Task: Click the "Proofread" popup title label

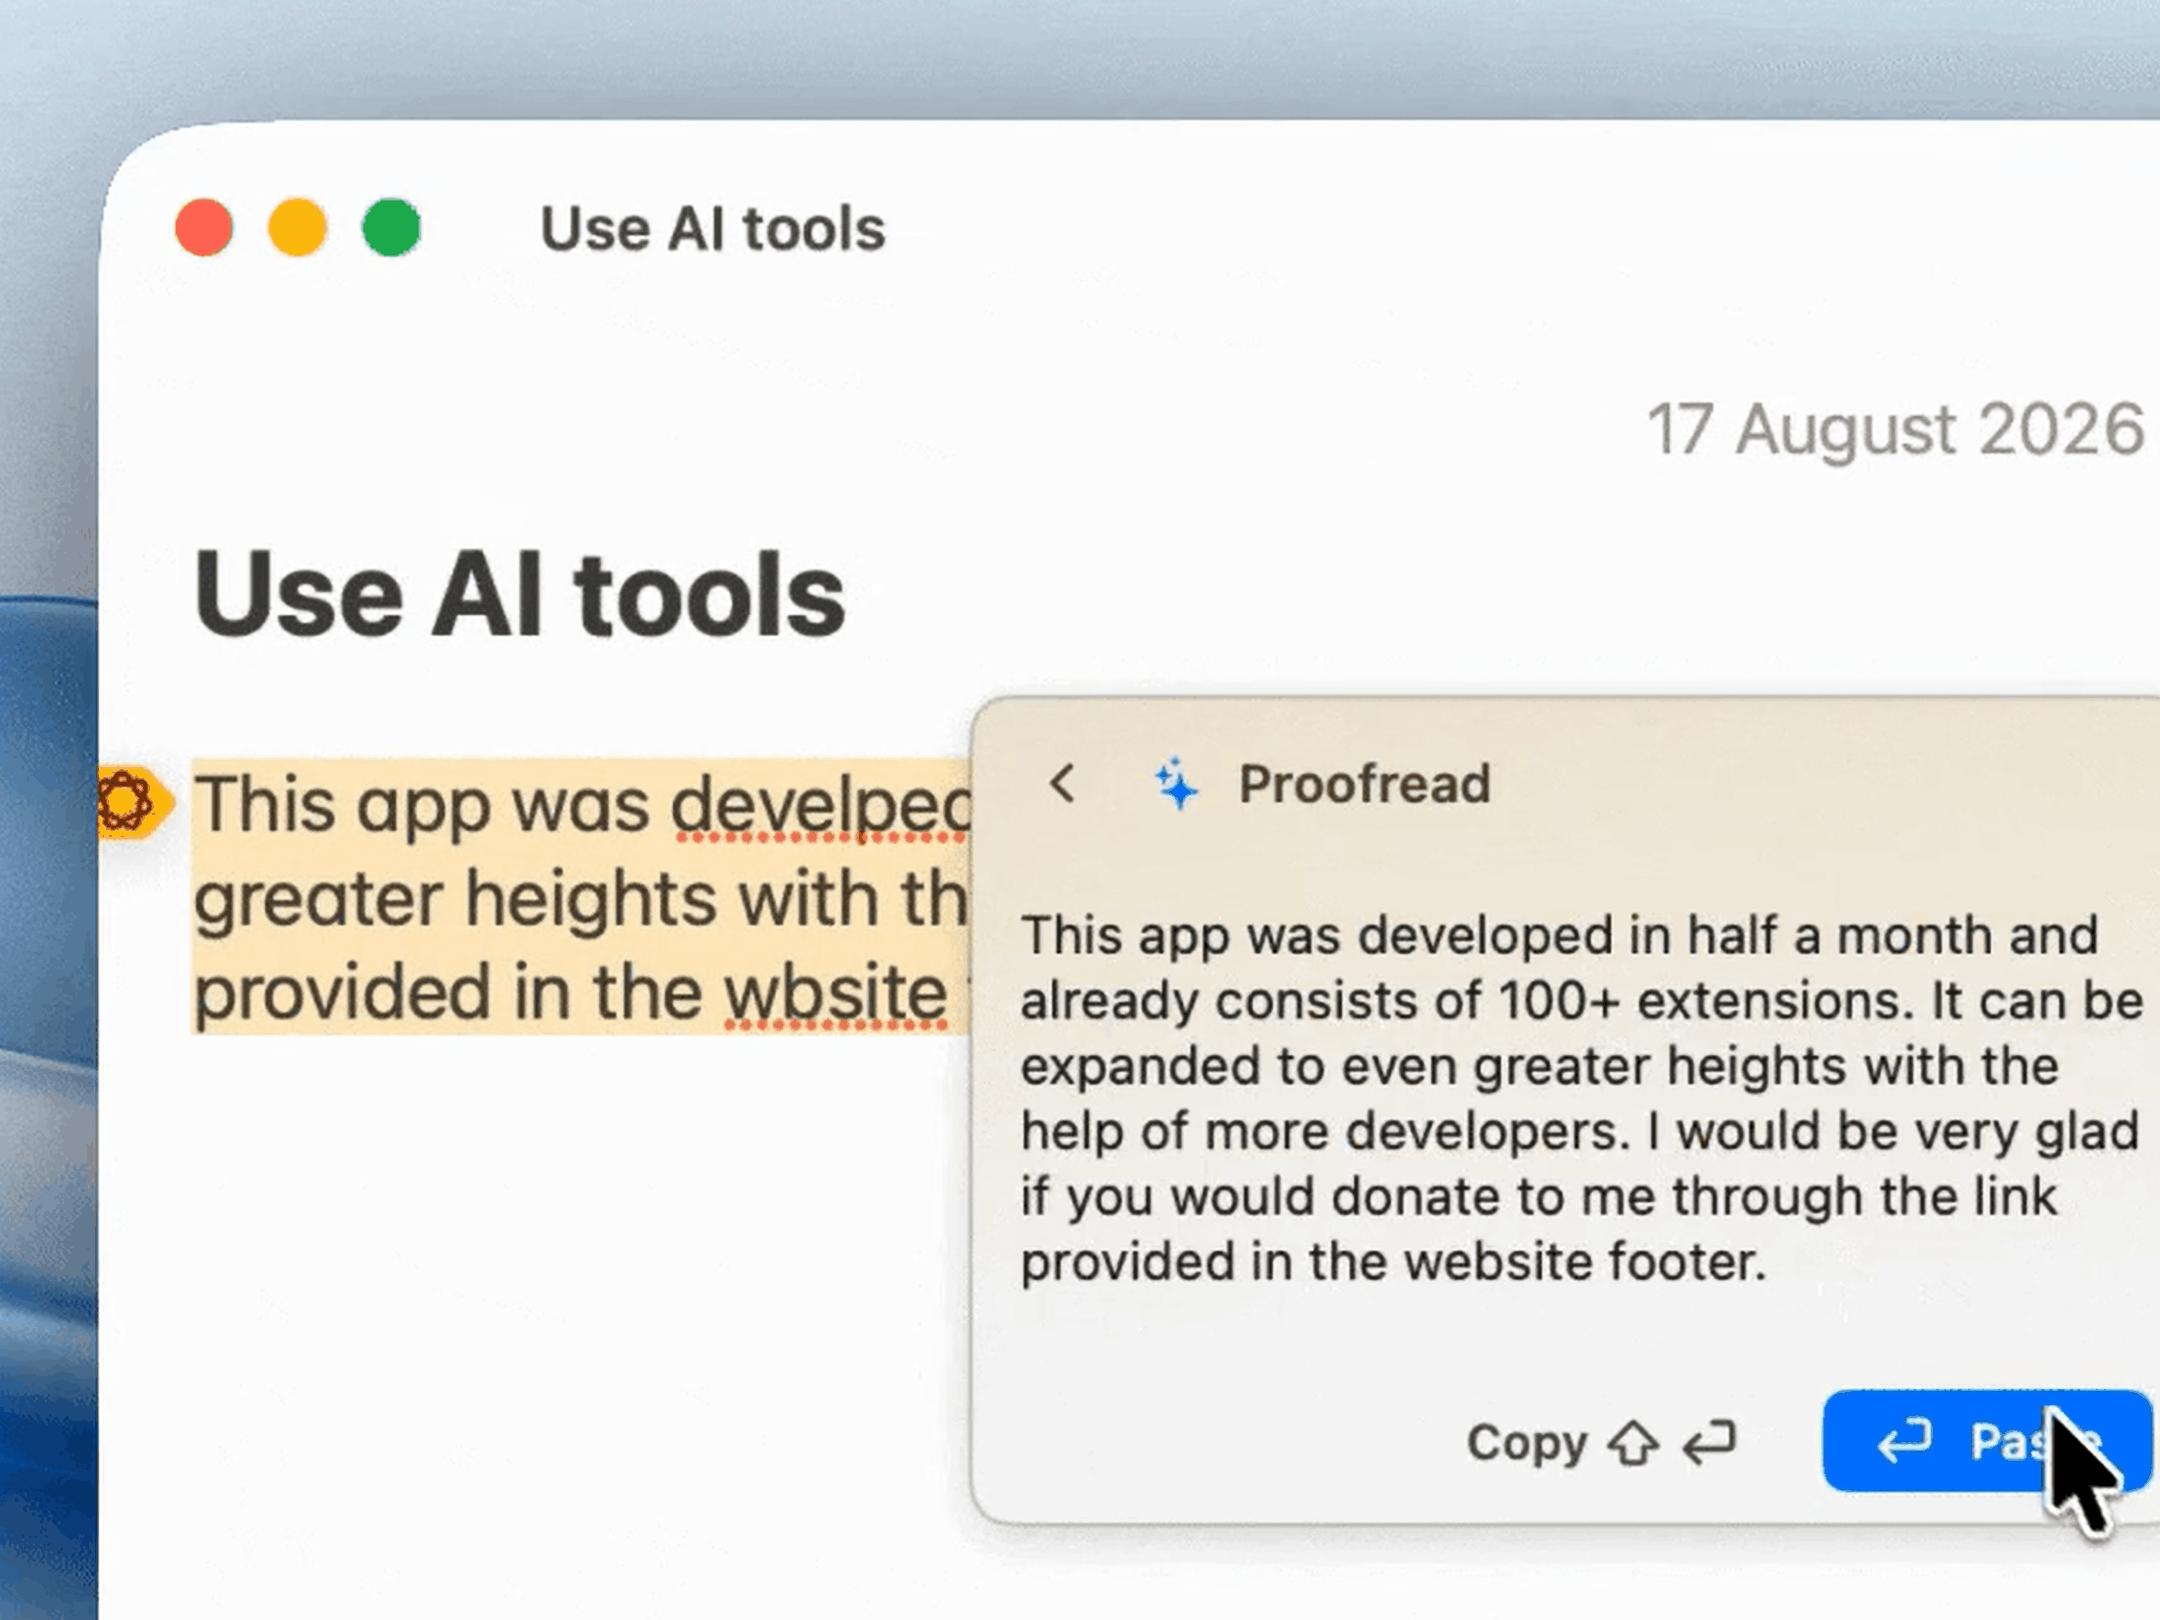Action: coord(1365,784)
